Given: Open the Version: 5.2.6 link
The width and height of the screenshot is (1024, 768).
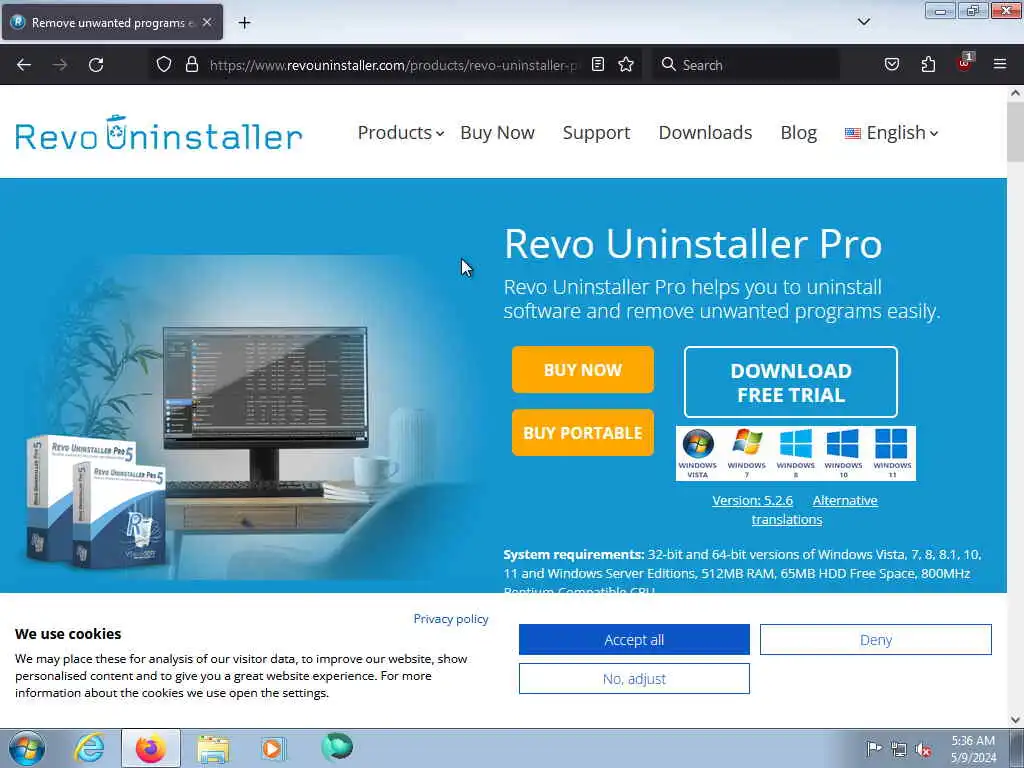Looking at the screenshot, I should coord(752,500).
